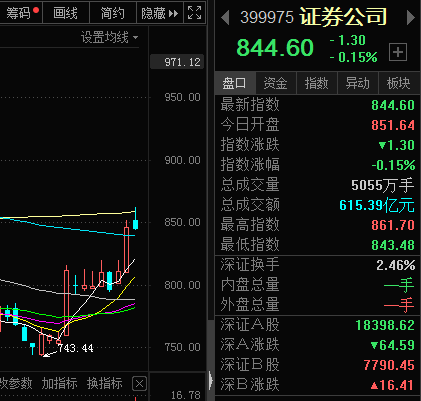
Task: Click the 950.00 axis label
Action: [182, 97]
